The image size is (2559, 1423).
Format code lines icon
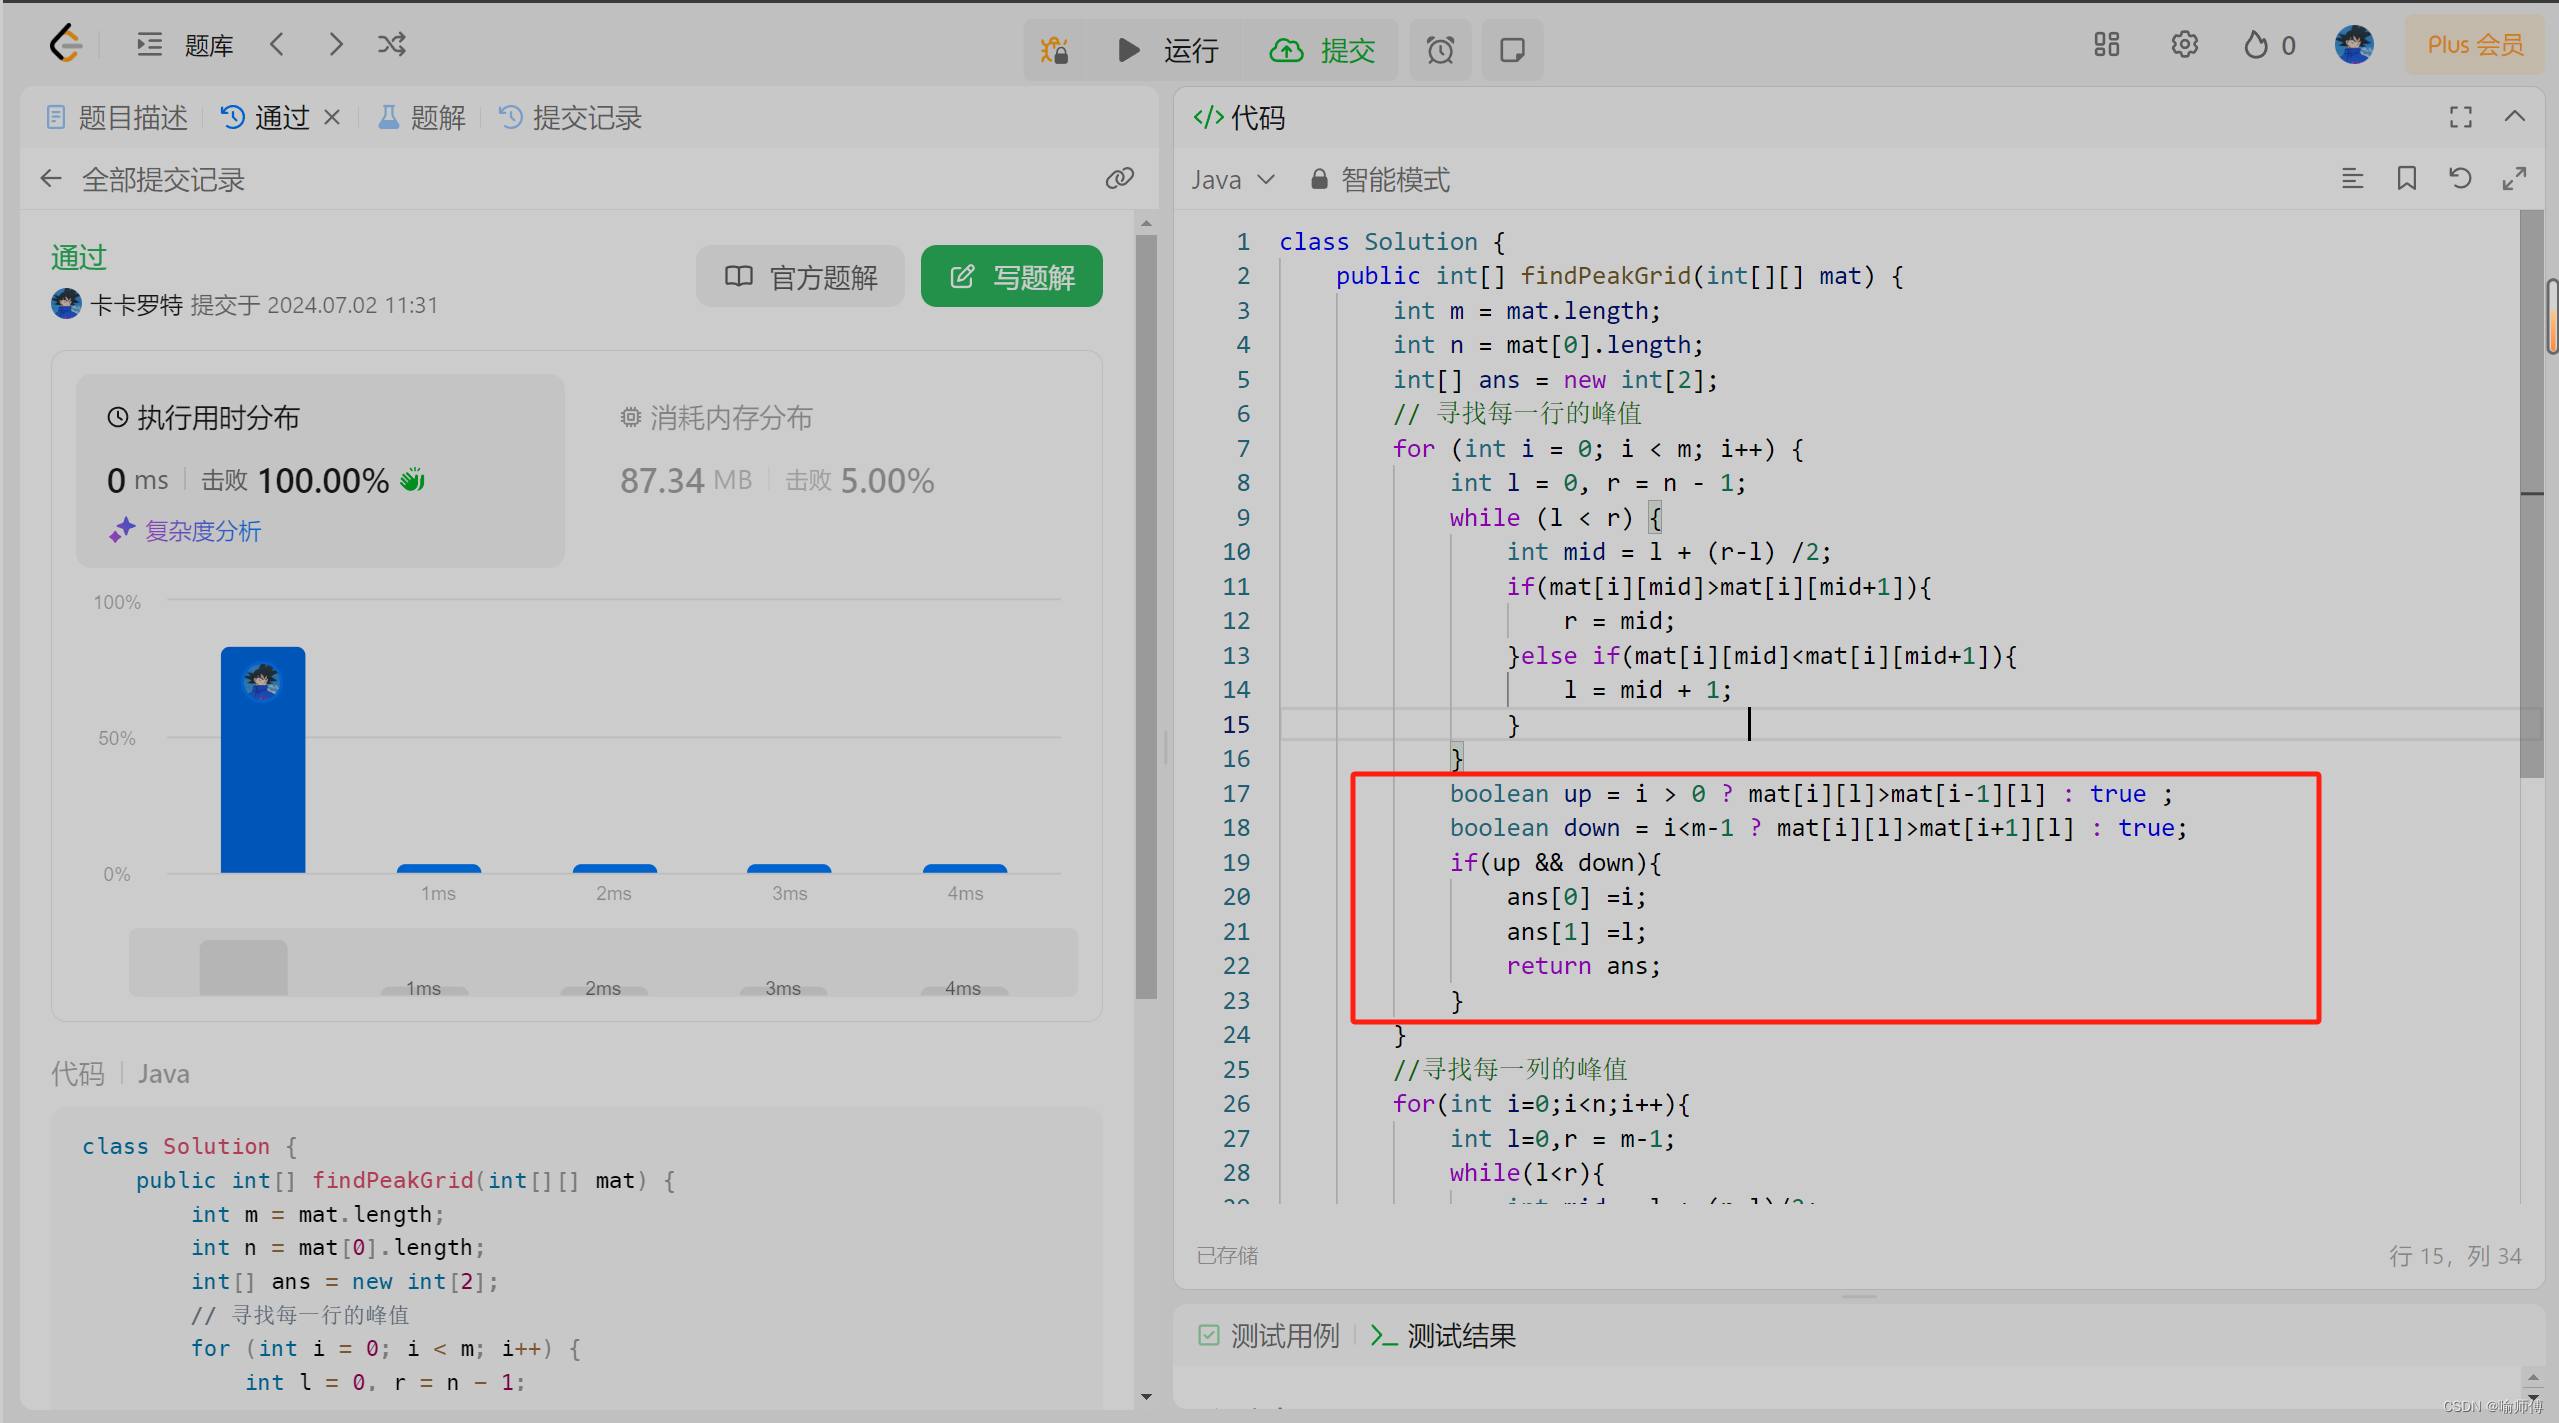2352,179
